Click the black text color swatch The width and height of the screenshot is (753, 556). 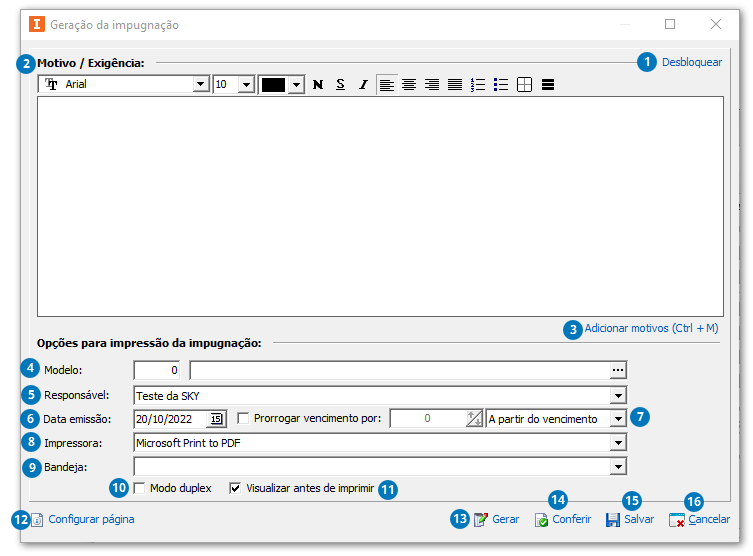click(274, 85)
